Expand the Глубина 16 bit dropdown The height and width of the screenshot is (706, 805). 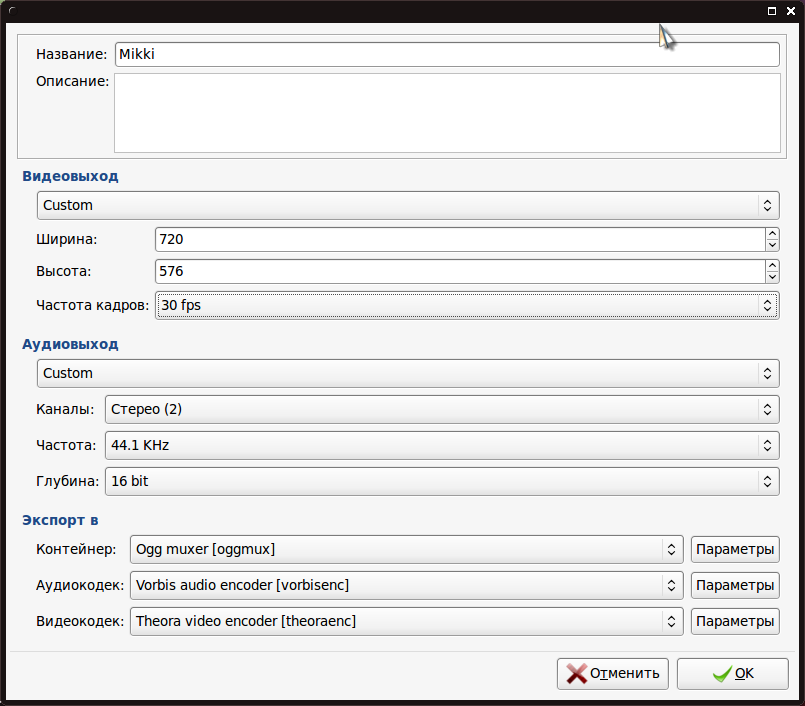pyautogui.click(x=442, y=481)
